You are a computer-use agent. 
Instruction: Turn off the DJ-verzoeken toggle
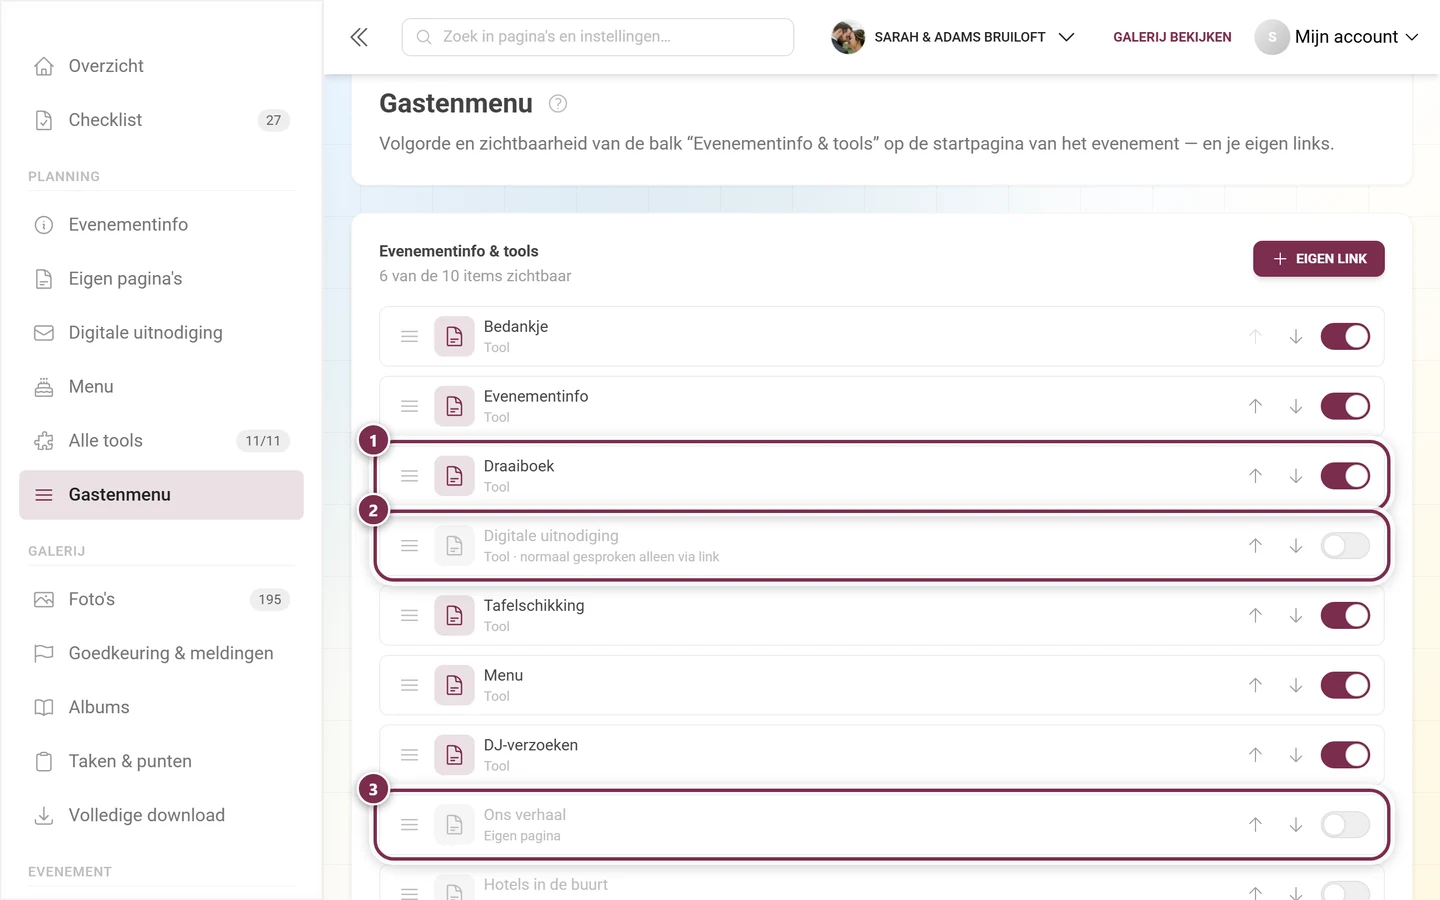[x=1345, y=755]
